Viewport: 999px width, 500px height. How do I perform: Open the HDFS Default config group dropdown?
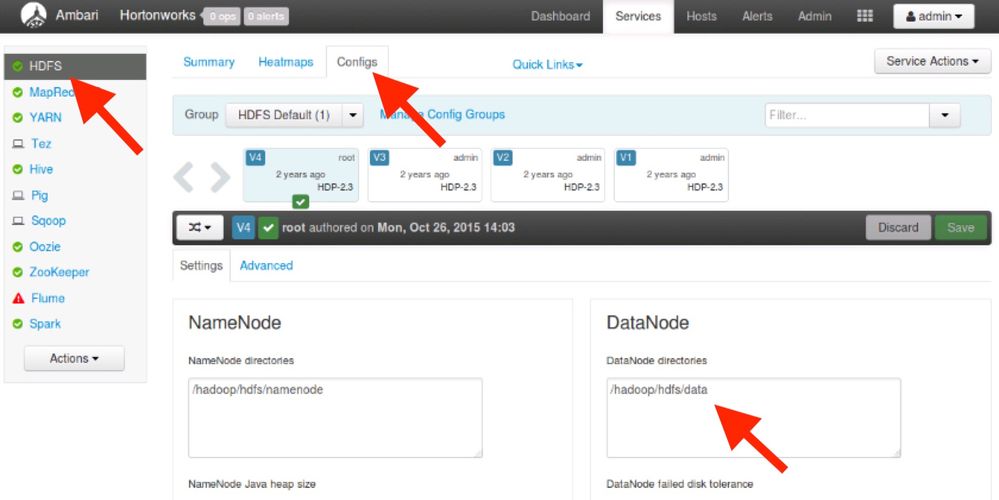pyautogui.click(x=352, y=115)
